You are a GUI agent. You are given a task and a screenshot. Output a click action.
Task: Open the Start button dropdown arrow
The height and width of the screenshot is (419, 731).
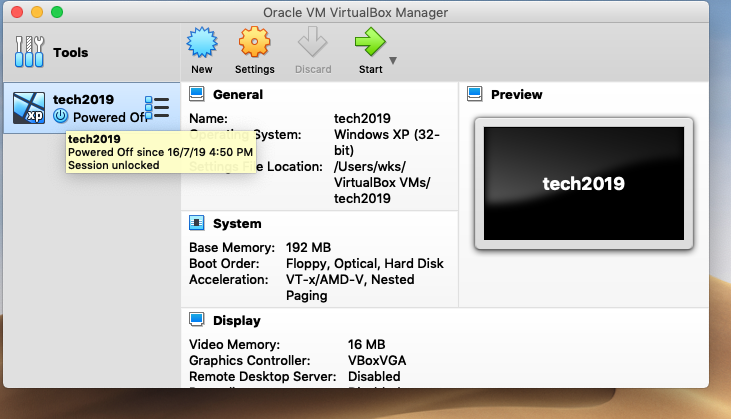[393, 61]
